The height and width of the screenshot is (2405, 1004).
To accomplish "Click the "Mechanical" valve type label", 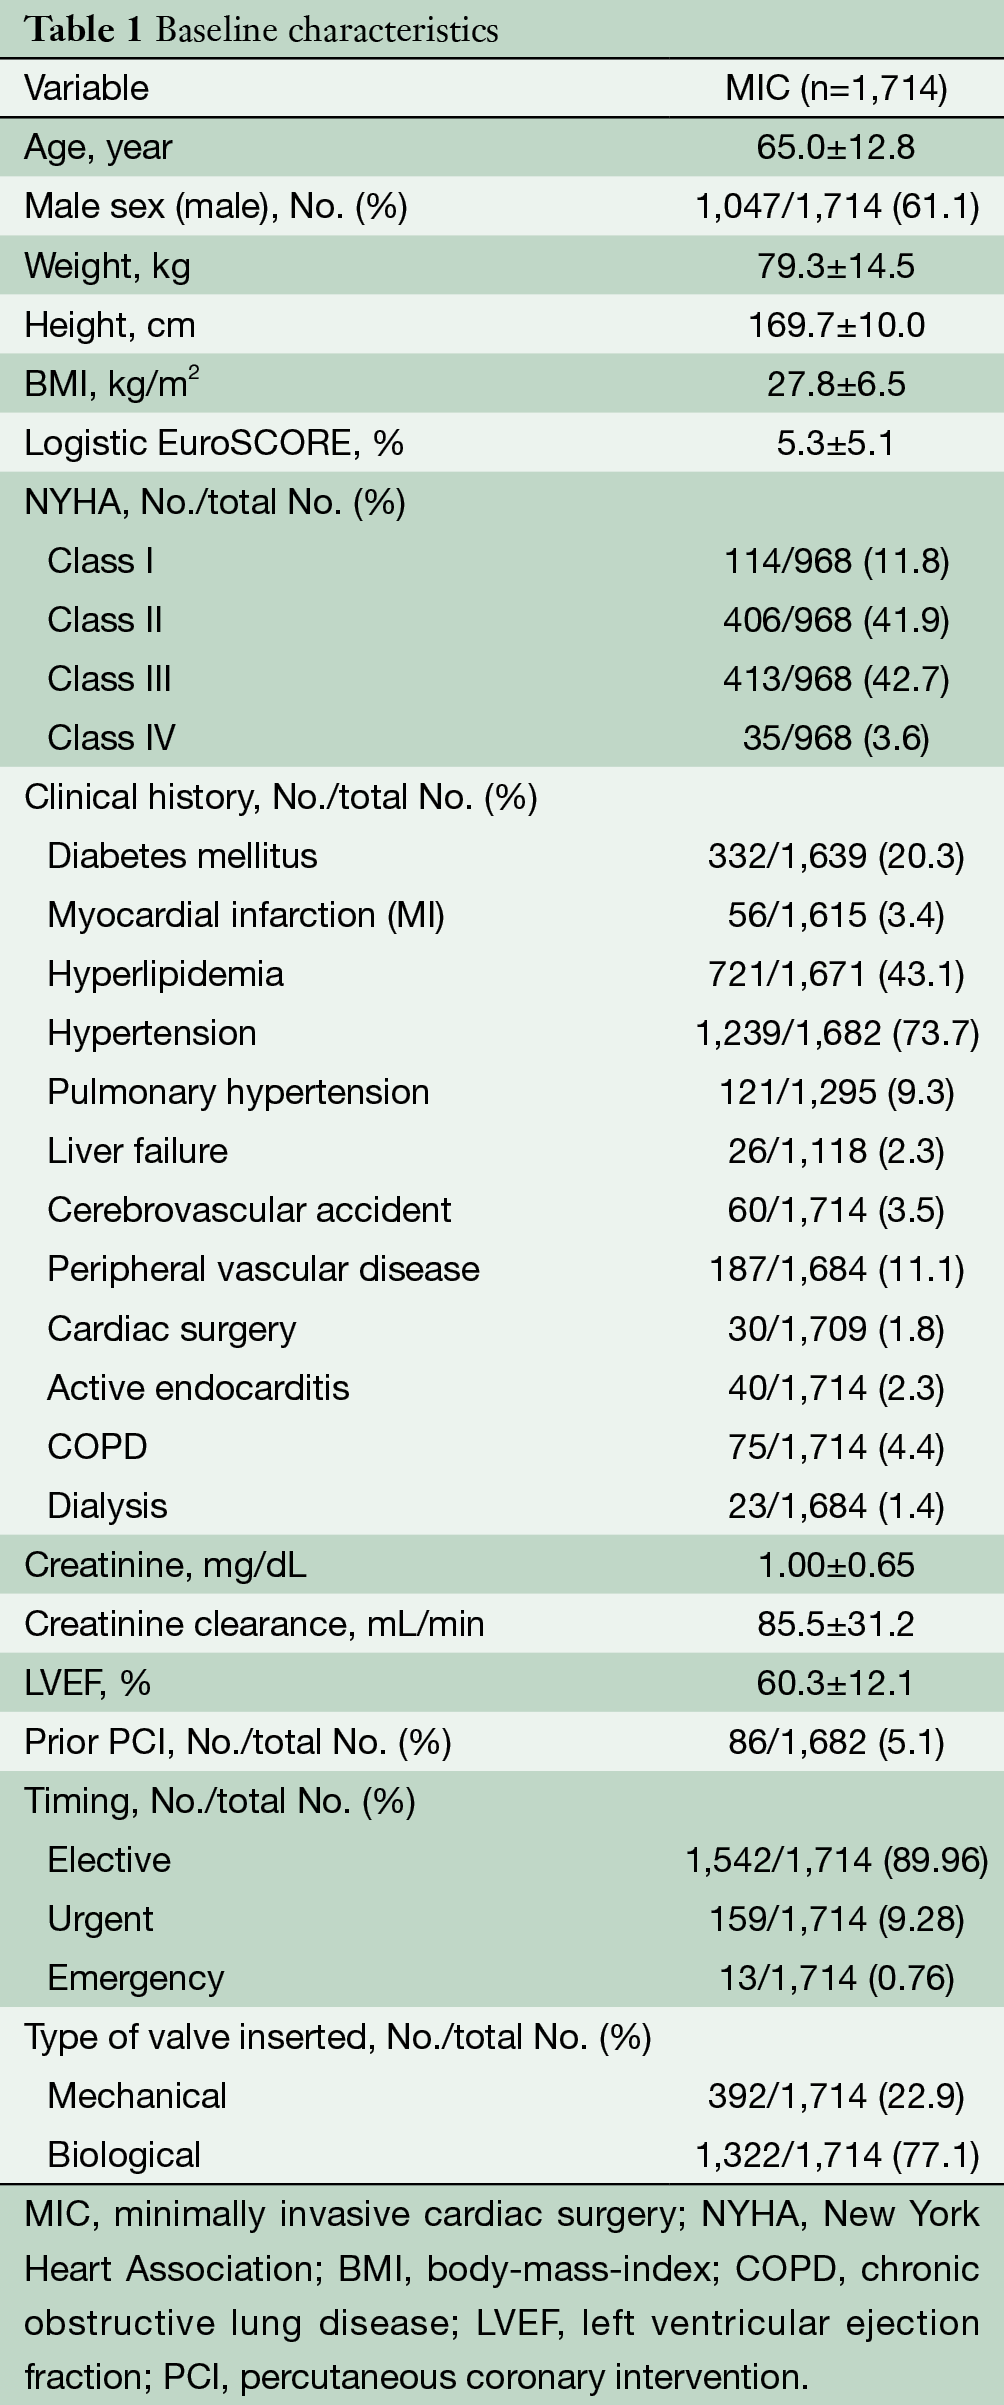I will tap(137, 2096).
